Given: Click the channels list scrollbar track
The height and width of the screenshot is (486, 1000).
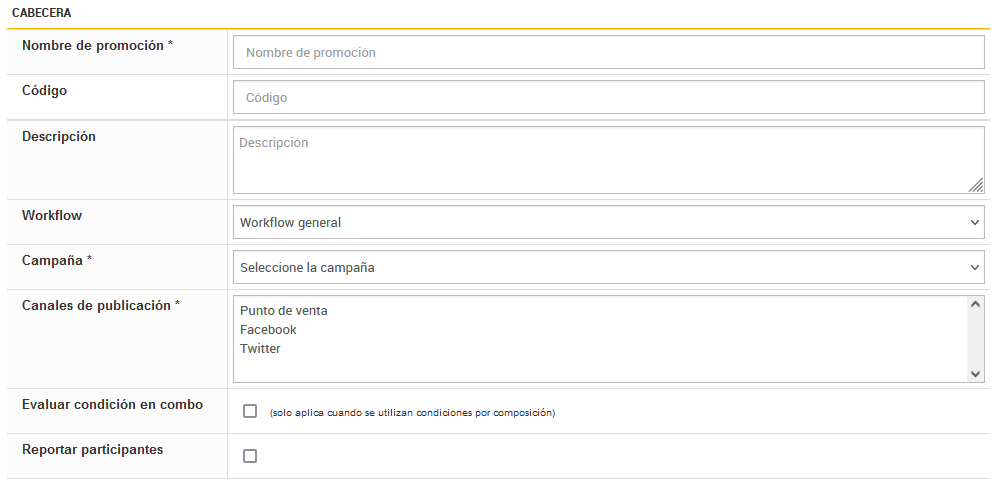Looking at the screenshot, I should pos(976,340).
